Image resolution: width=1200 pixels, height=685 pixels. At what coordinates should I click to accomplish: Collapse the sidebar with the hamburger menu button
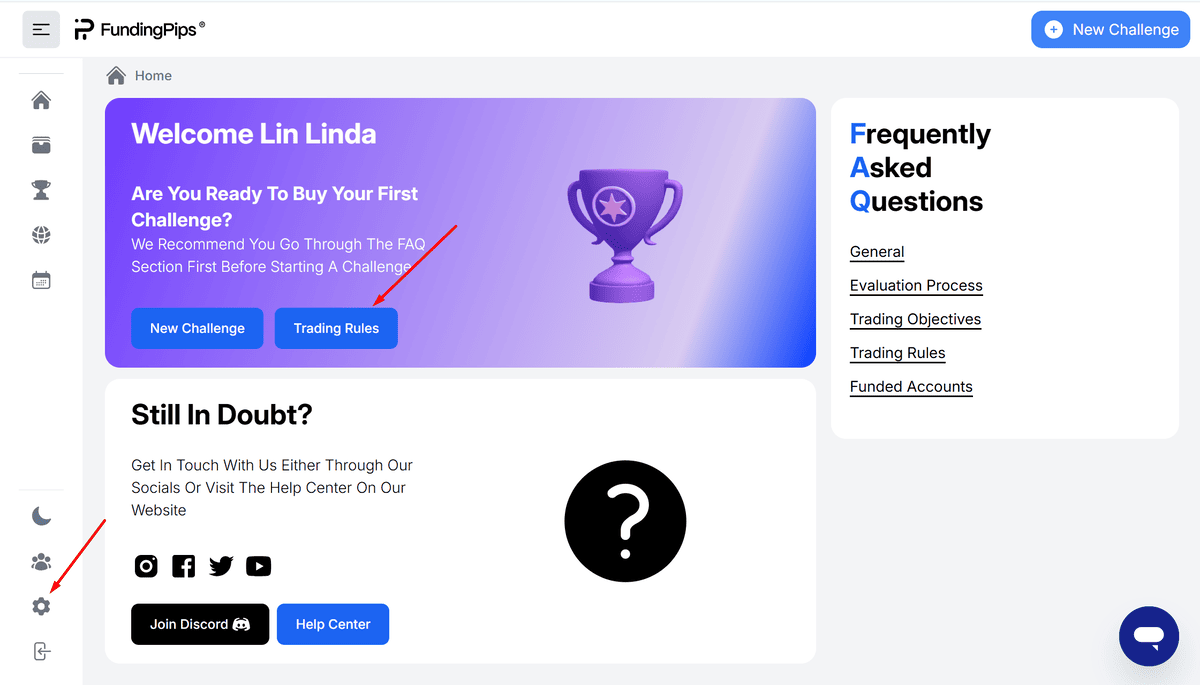(41, 30)
